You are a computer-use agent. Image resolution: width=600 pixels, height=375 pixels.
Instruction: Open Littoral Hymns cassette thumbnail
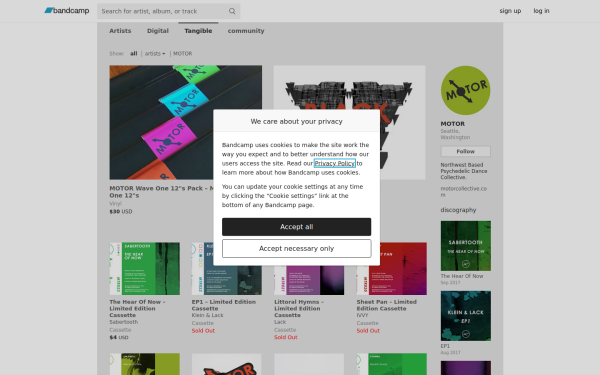tap(309, 280)
